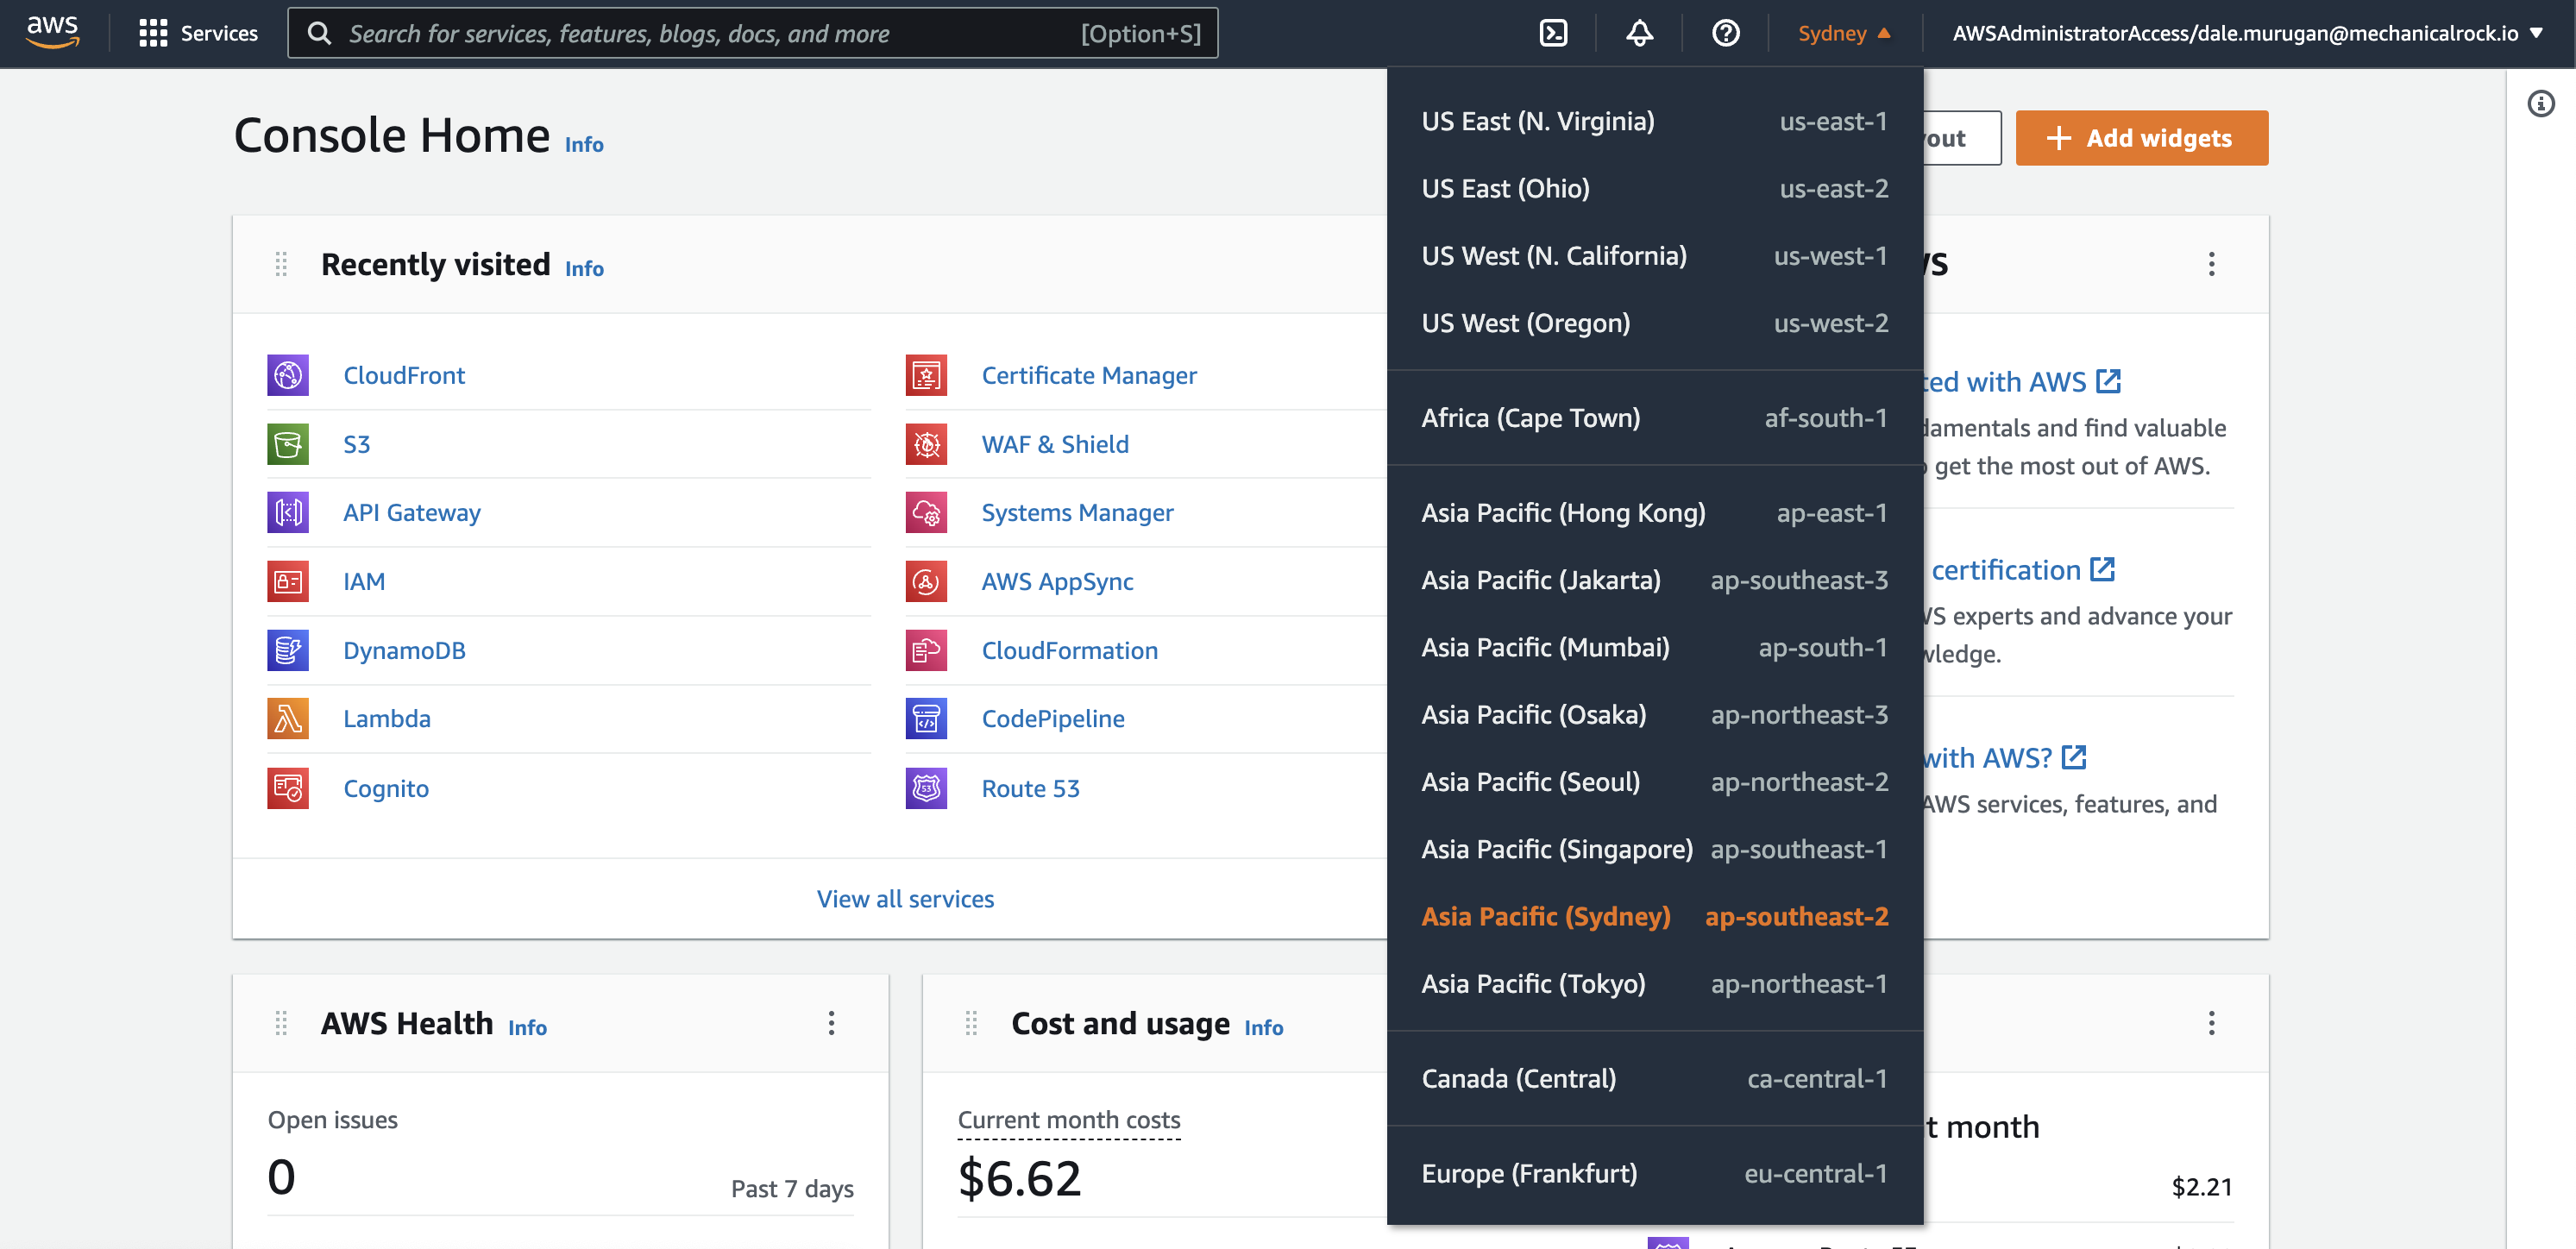Click the CloudFront service icon

point(288,375)
